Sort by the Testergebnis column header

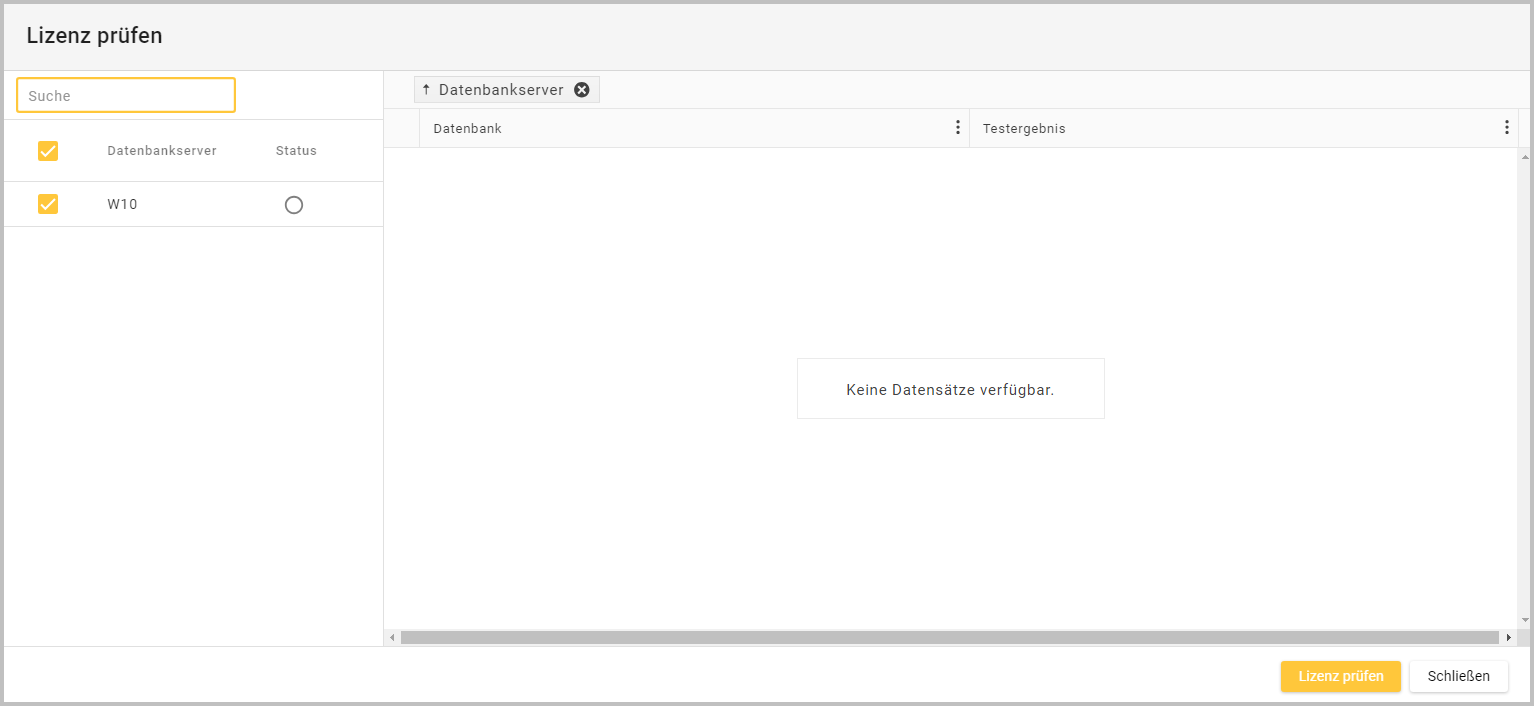coord(1024,129)
